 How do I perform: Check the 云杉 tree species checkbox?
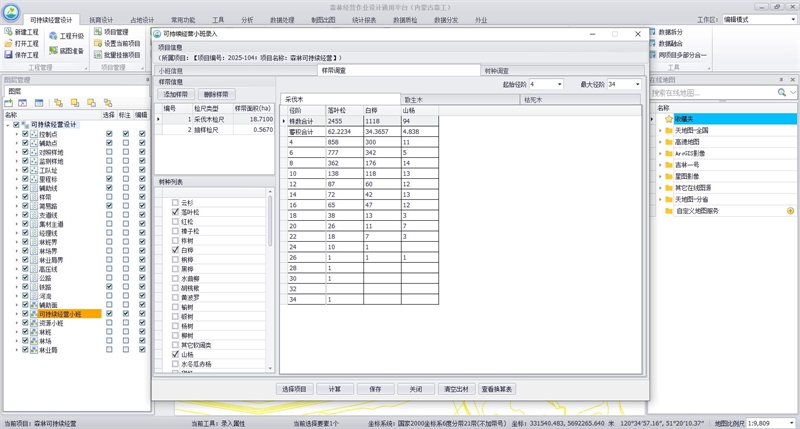pyautogui.click(x=176, y=203)
